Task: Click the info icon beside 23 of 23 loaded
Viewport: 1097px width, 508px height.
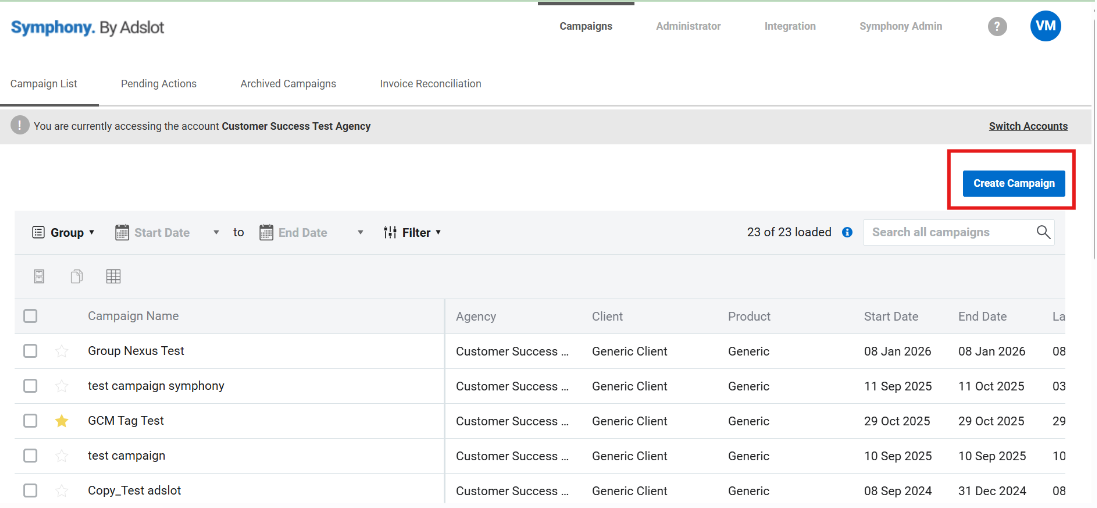Action: [x=847, y=232]
